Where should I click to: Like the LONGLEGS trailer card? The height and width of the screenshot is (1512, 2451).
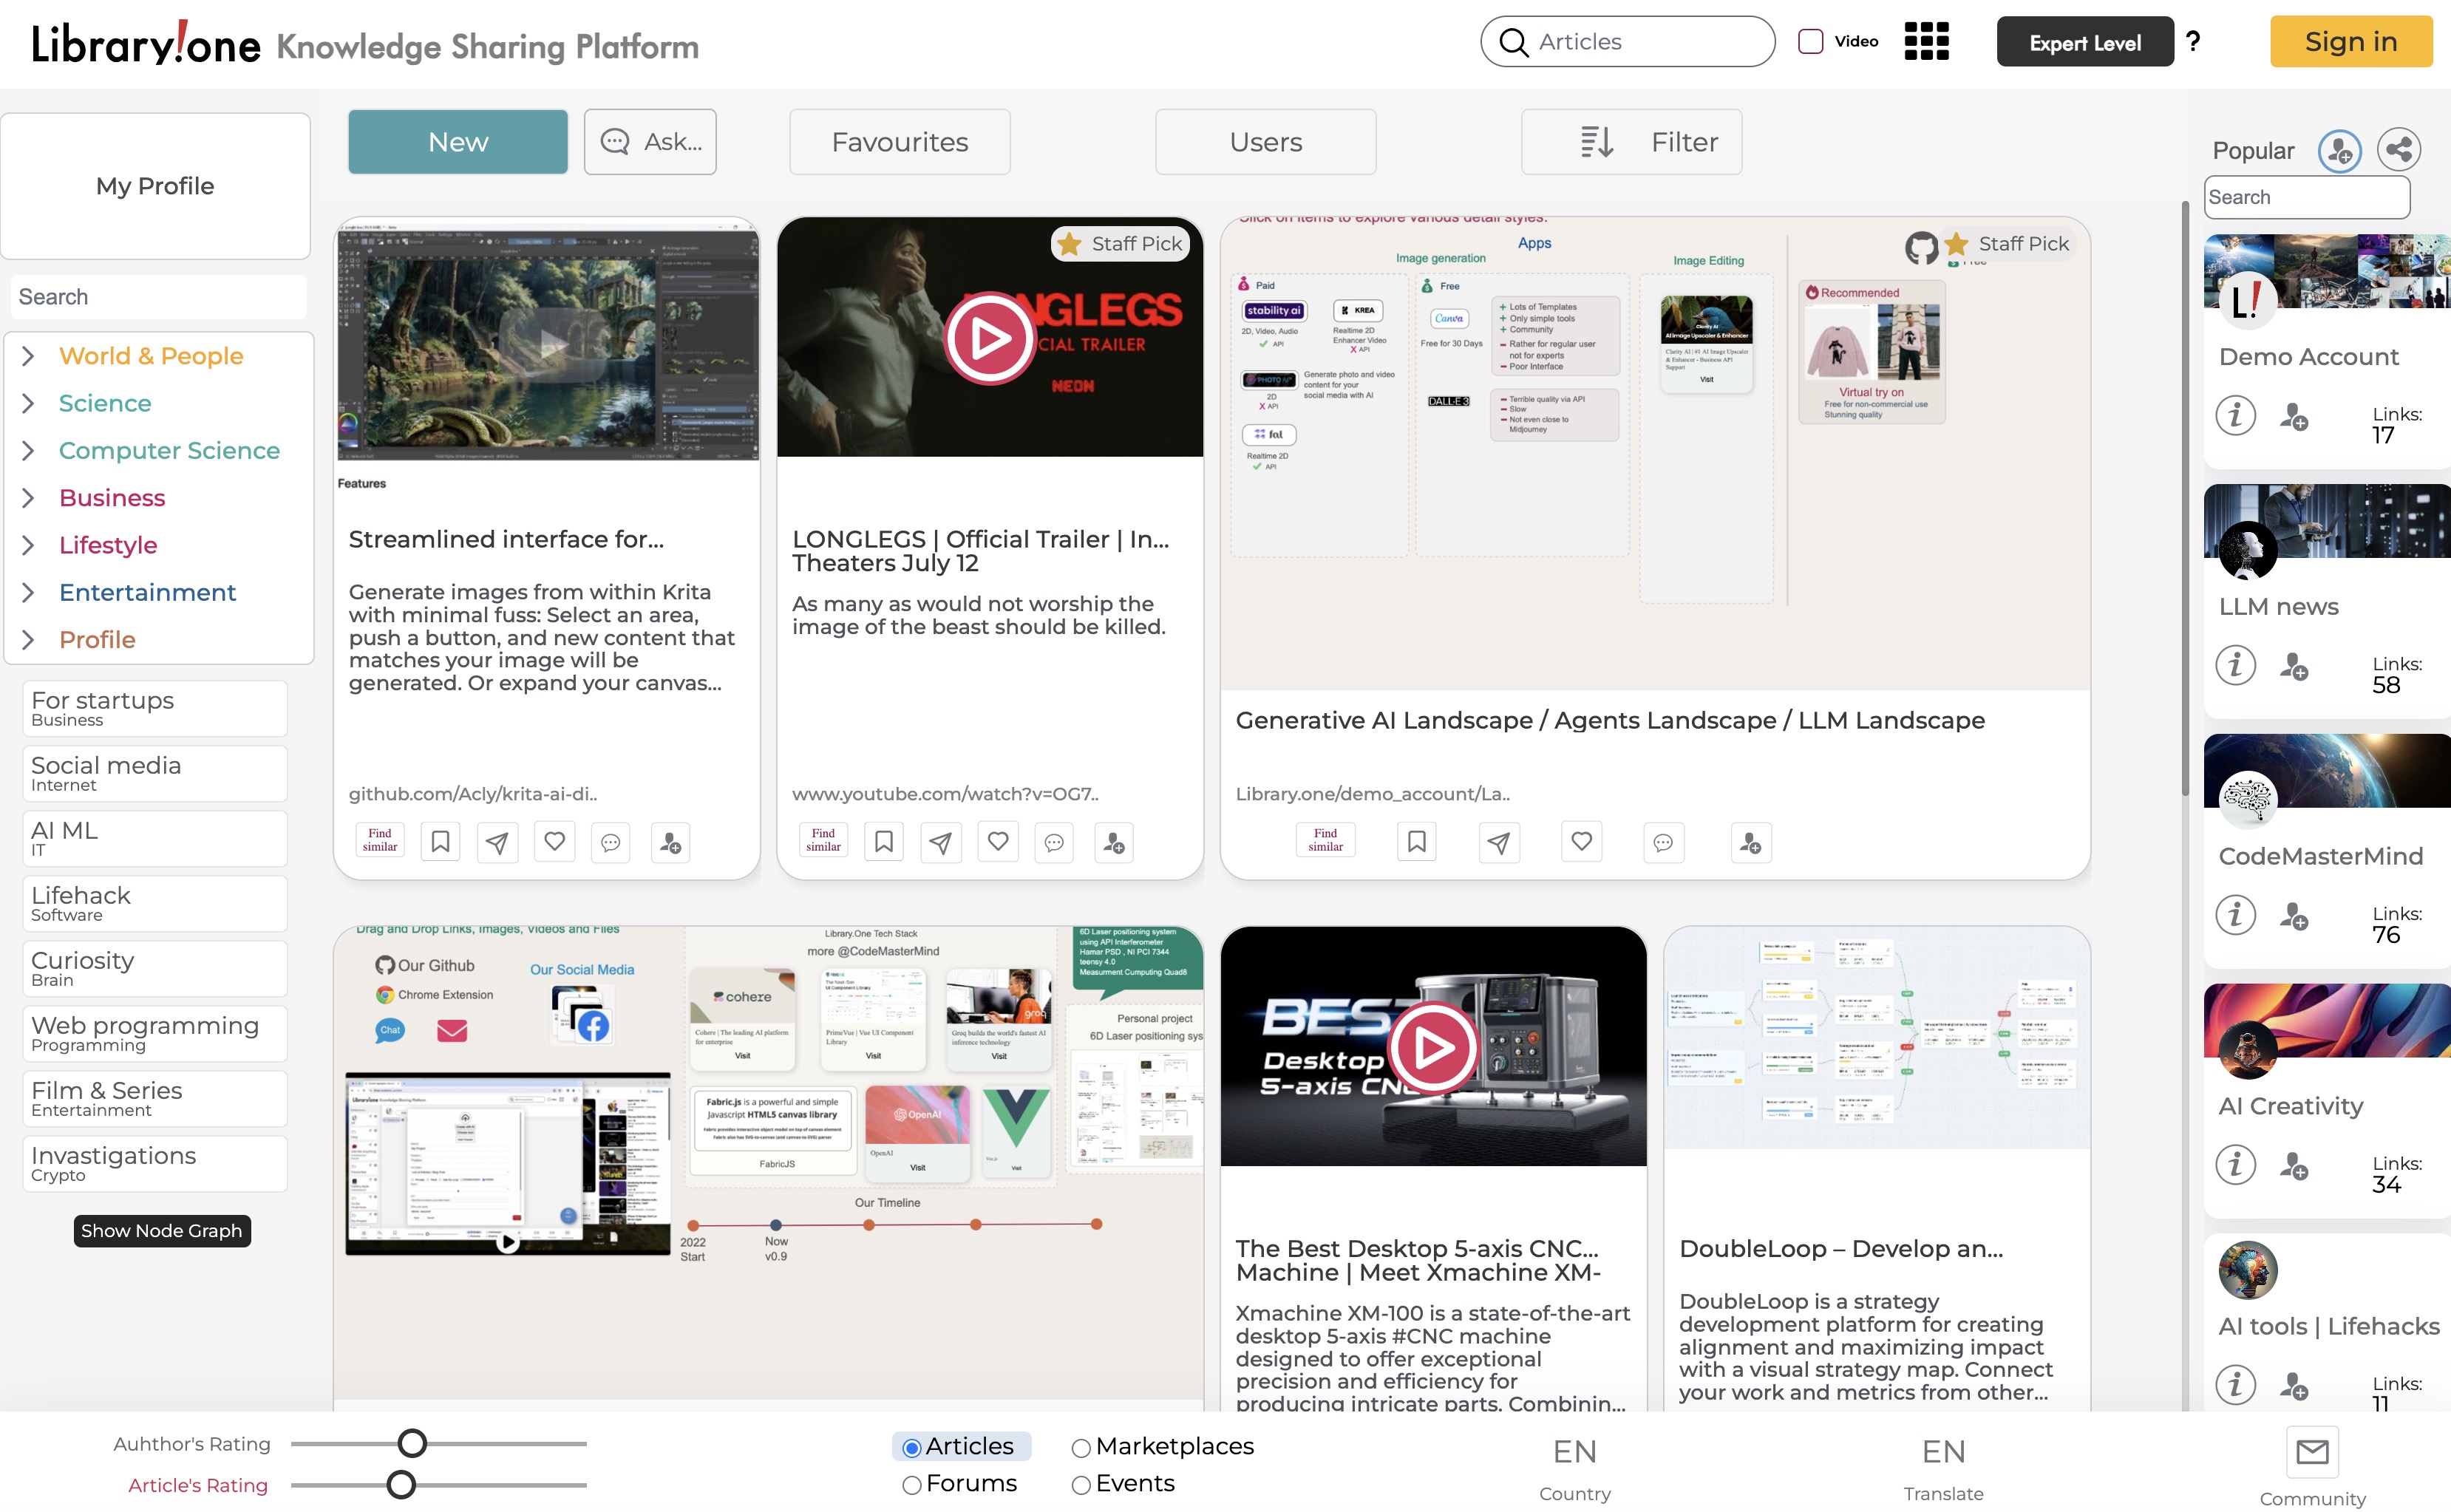(x=997, y=842)
